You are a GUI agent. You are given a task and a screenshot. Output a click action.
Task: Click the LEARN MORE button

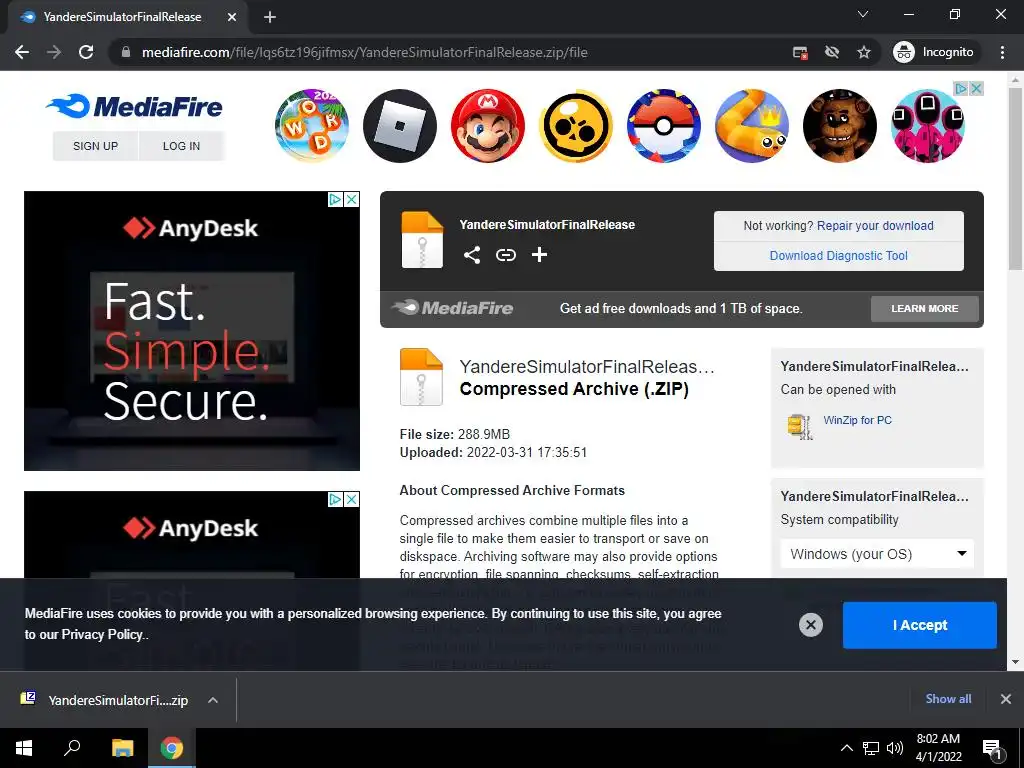(x=925, y=308)
